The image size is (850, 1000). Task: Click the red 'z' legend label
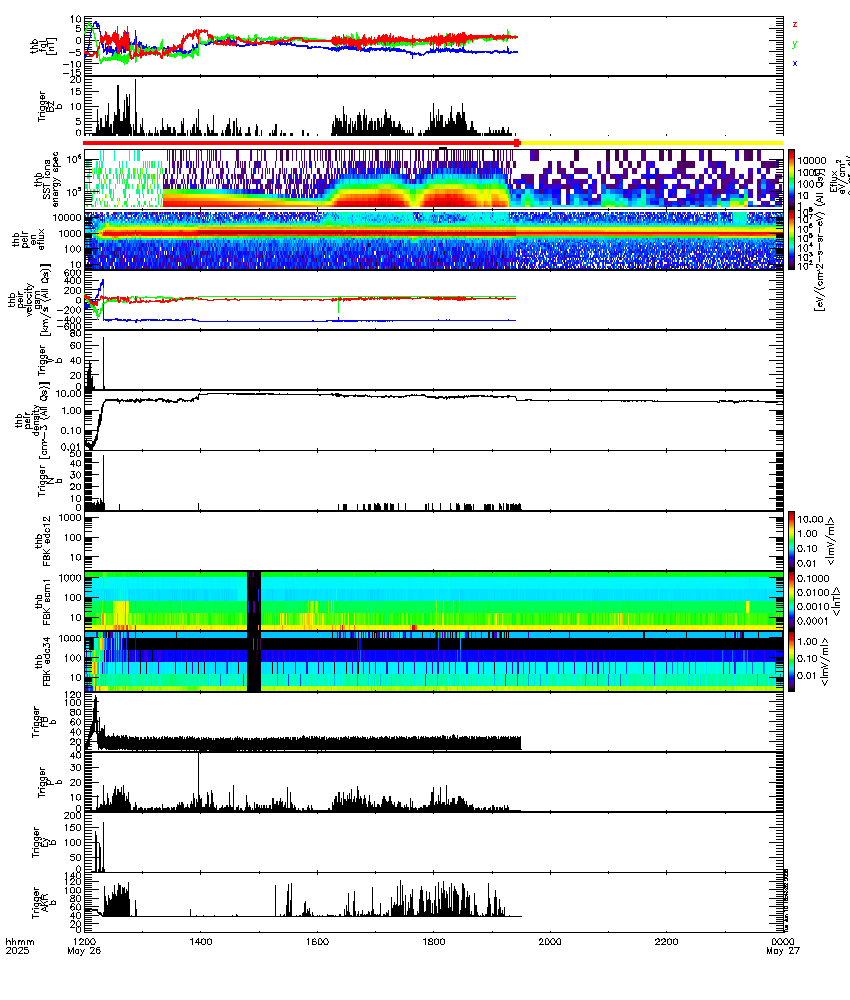click(x=795, y=24)
